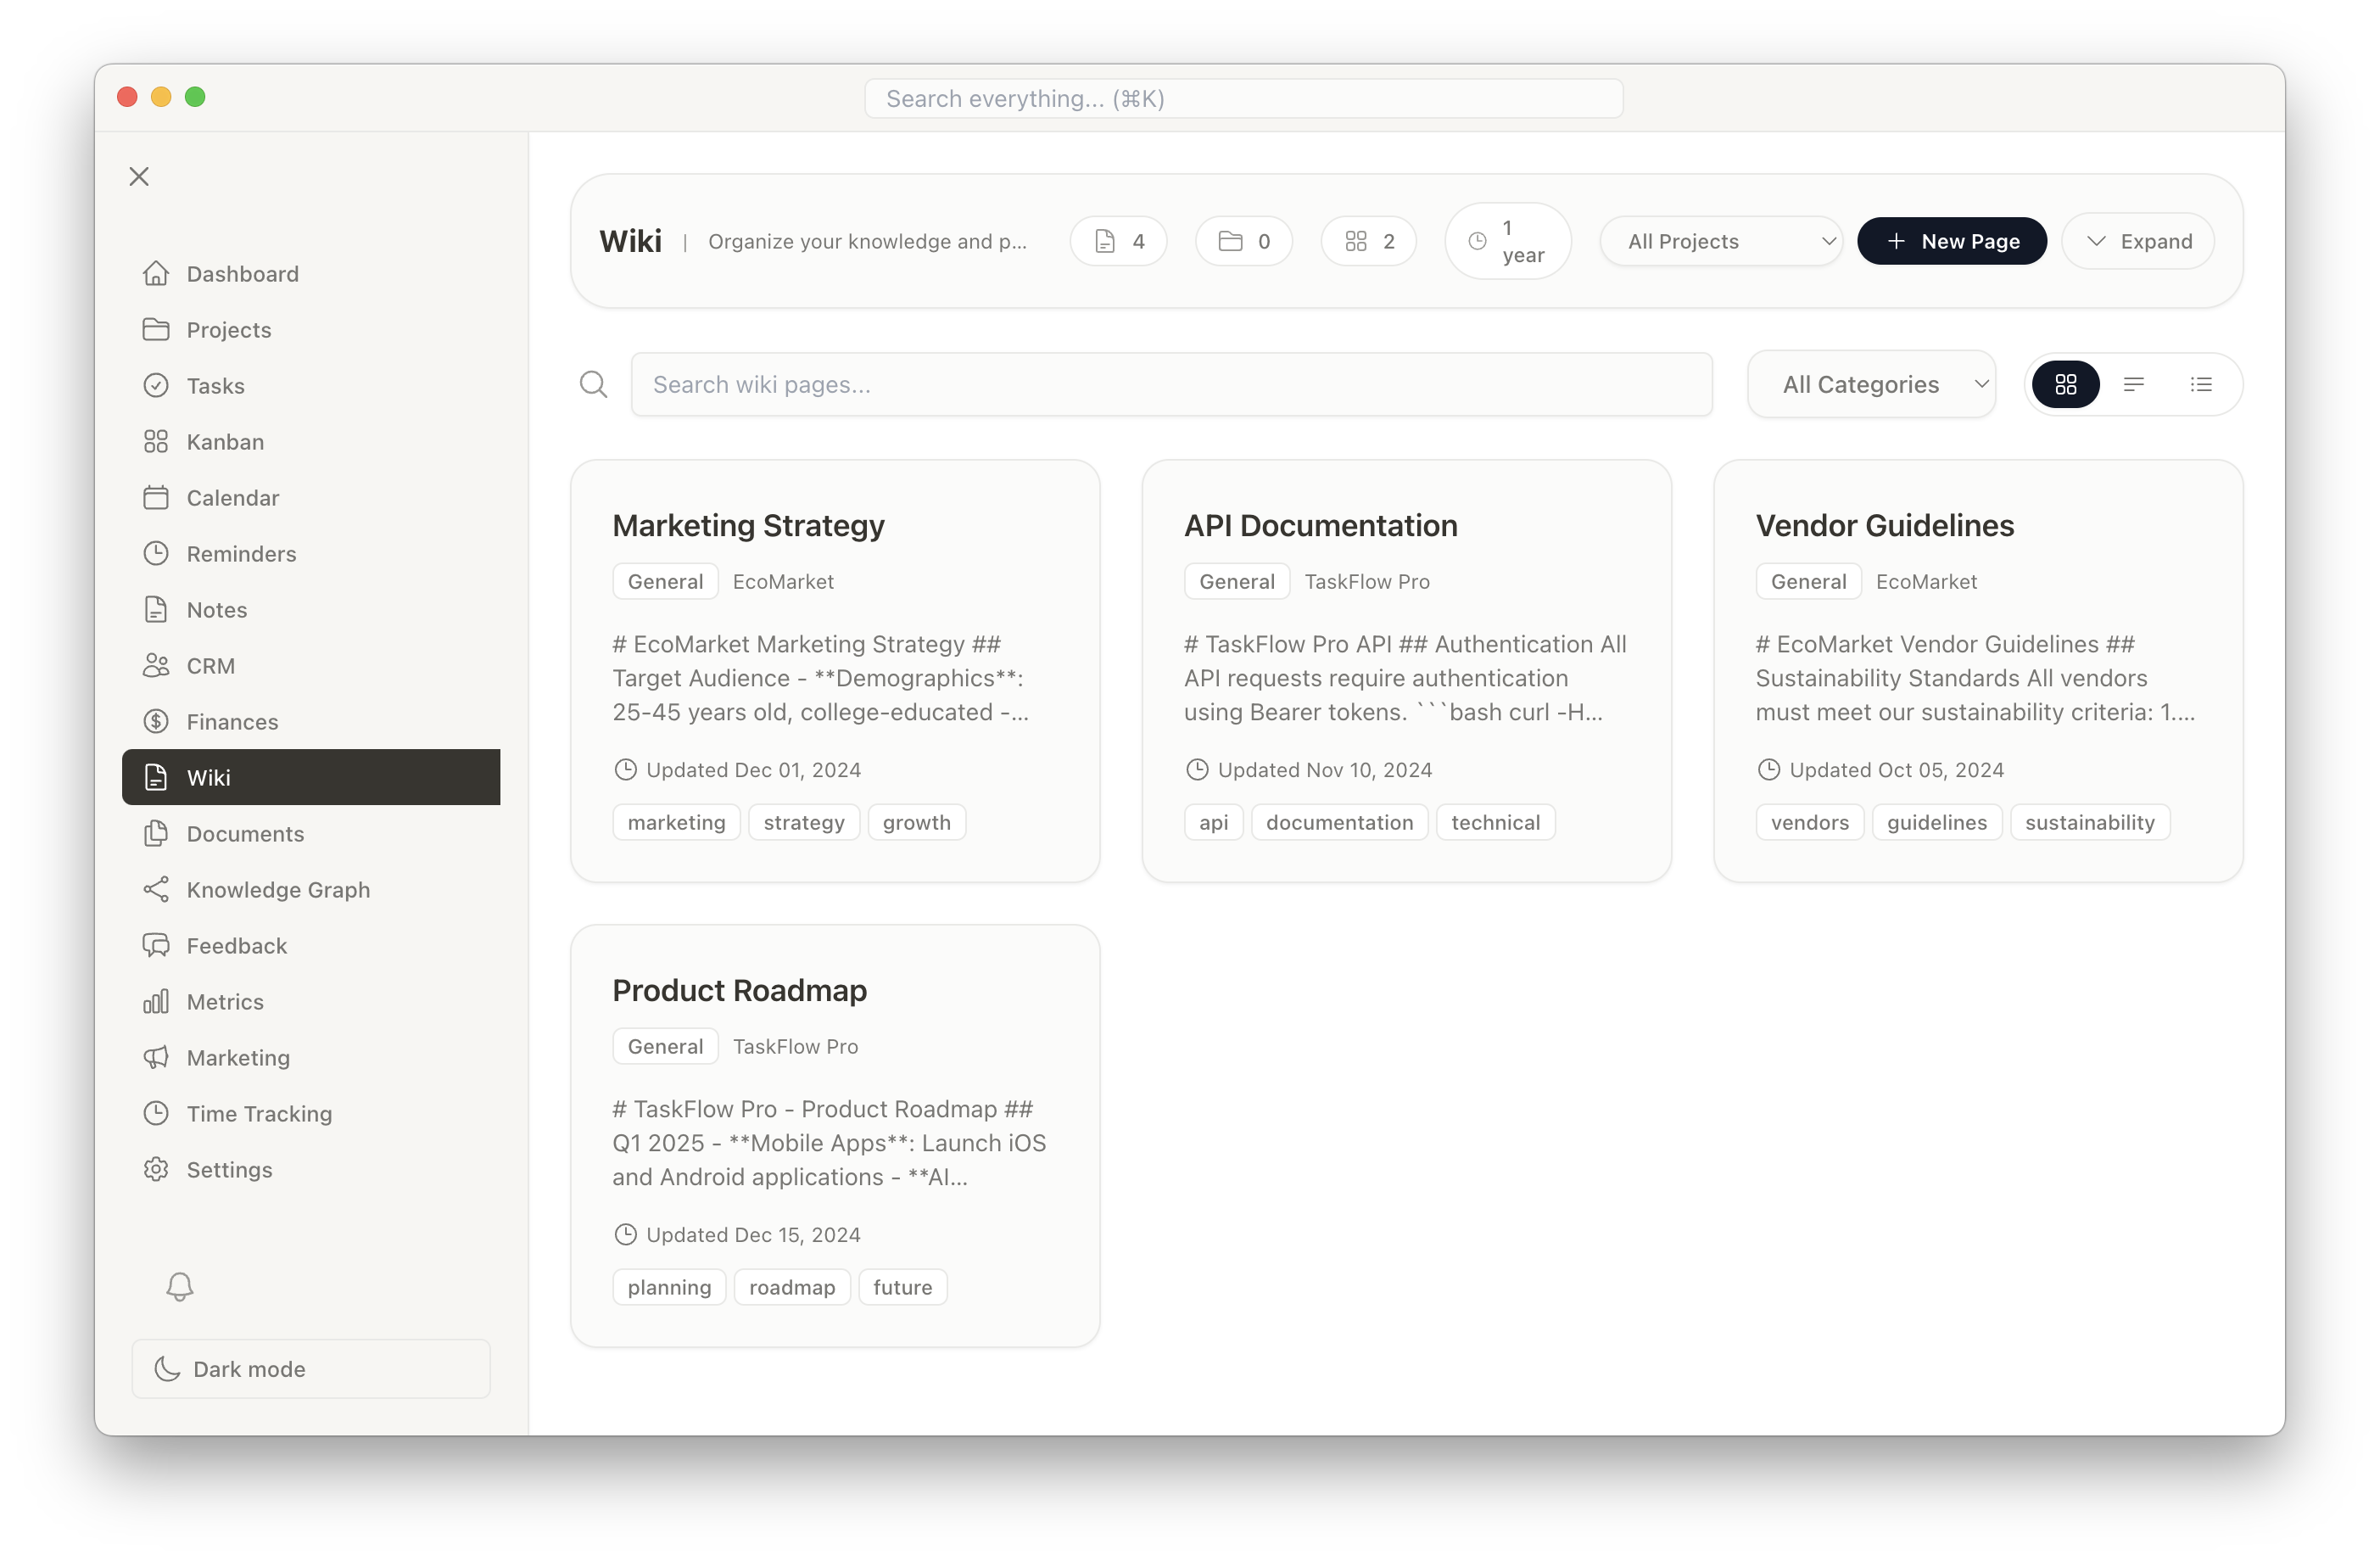The width and height of the screenshot is (2380, 1561).
Task: Click the Reminders clock icon
Action: tap(156, 553)
